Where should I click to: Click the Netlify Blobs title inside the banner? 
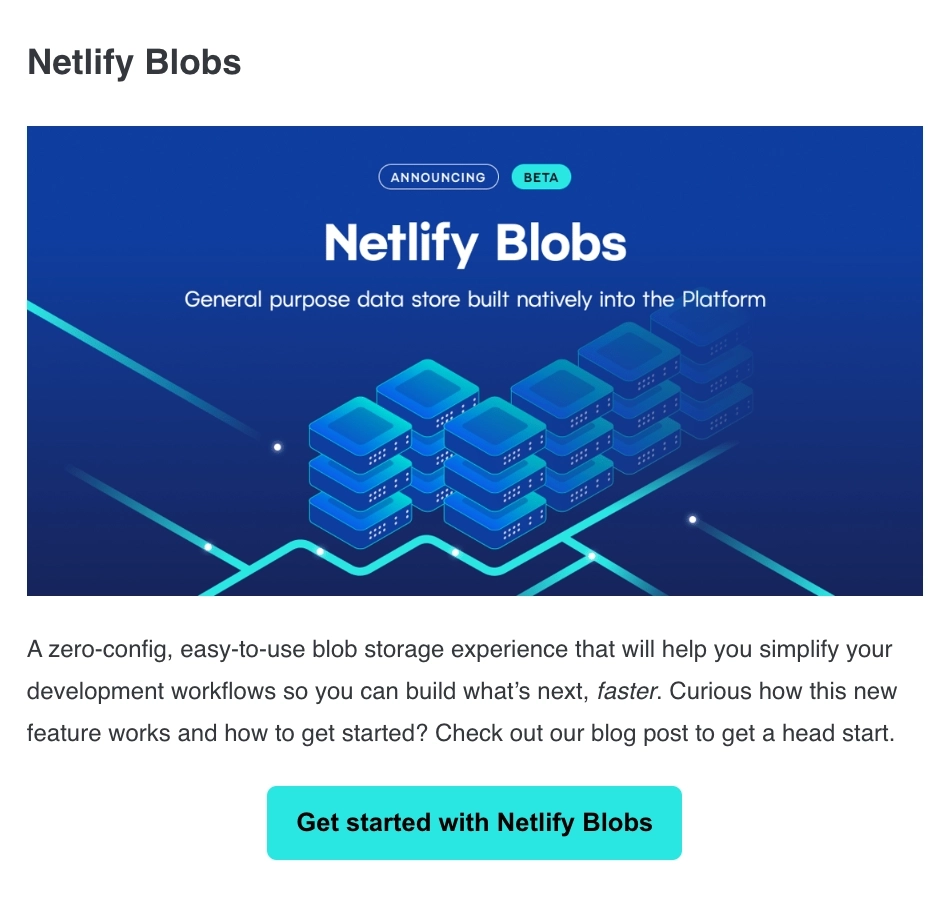pos(475,242)
